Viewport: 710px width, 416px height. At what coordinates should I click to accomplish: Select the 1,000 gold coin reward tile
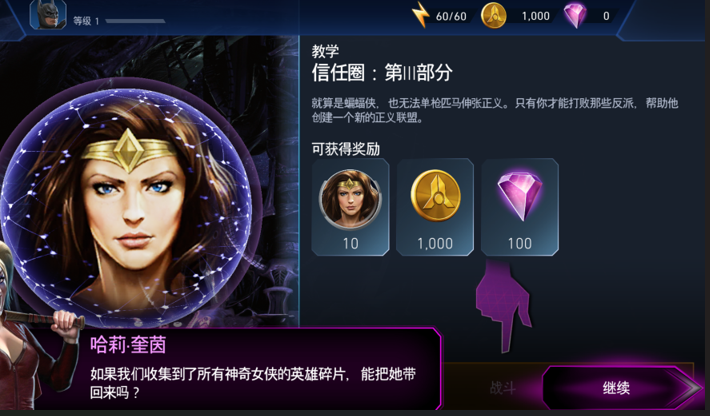(x=435, y=207)
